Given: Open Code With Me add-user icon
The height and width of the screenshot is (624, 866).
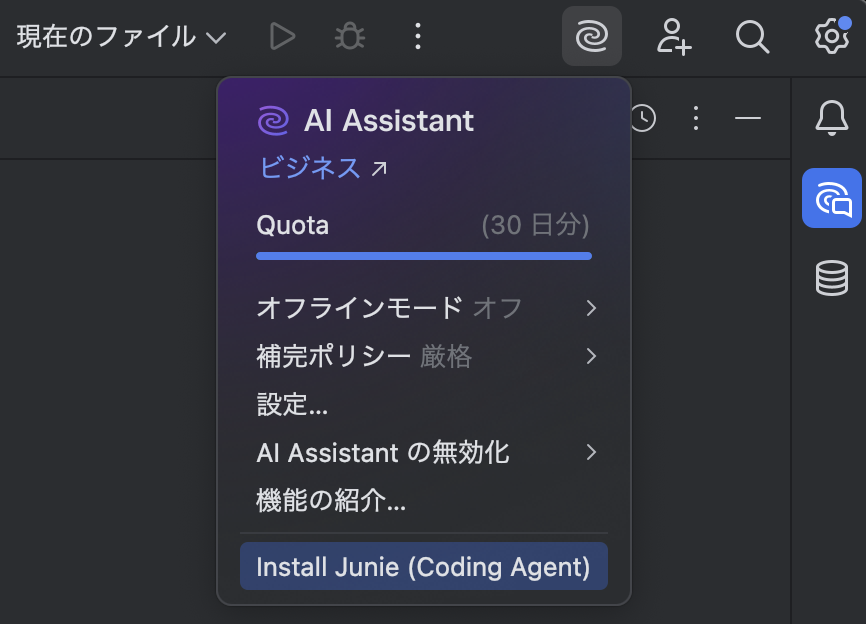Looking at the screenshot, I should 674,37.
